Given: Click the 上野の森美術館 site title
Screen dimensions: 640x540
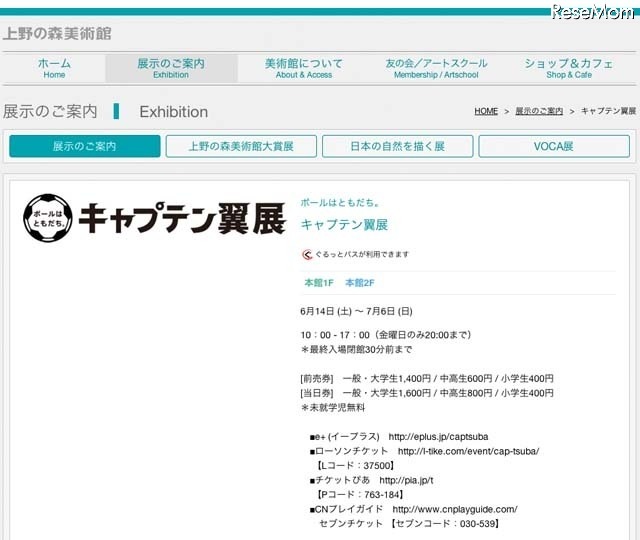Looking at the screenshot, I should (57, 33).
